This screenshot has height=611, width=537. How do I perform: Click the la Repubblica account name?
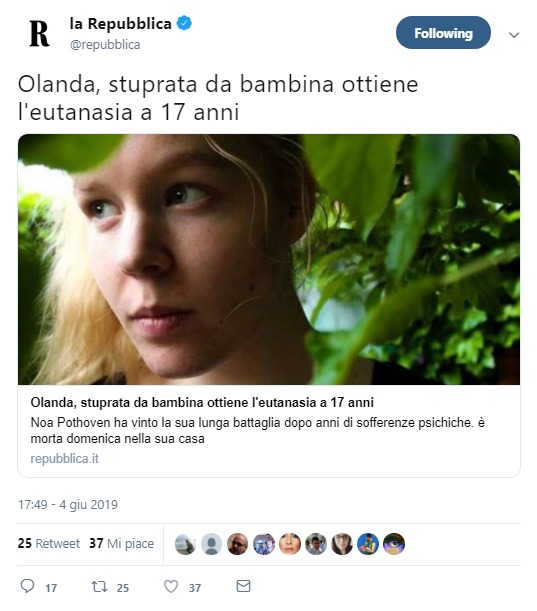pyautogui.click(x=120, y=24)
